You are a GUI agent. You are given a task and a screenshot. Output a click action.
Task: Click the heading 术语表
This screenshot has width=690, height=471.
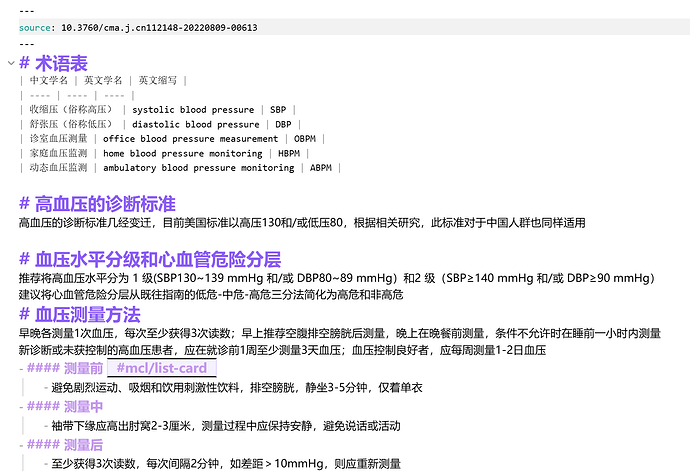(x=61, y=63)
